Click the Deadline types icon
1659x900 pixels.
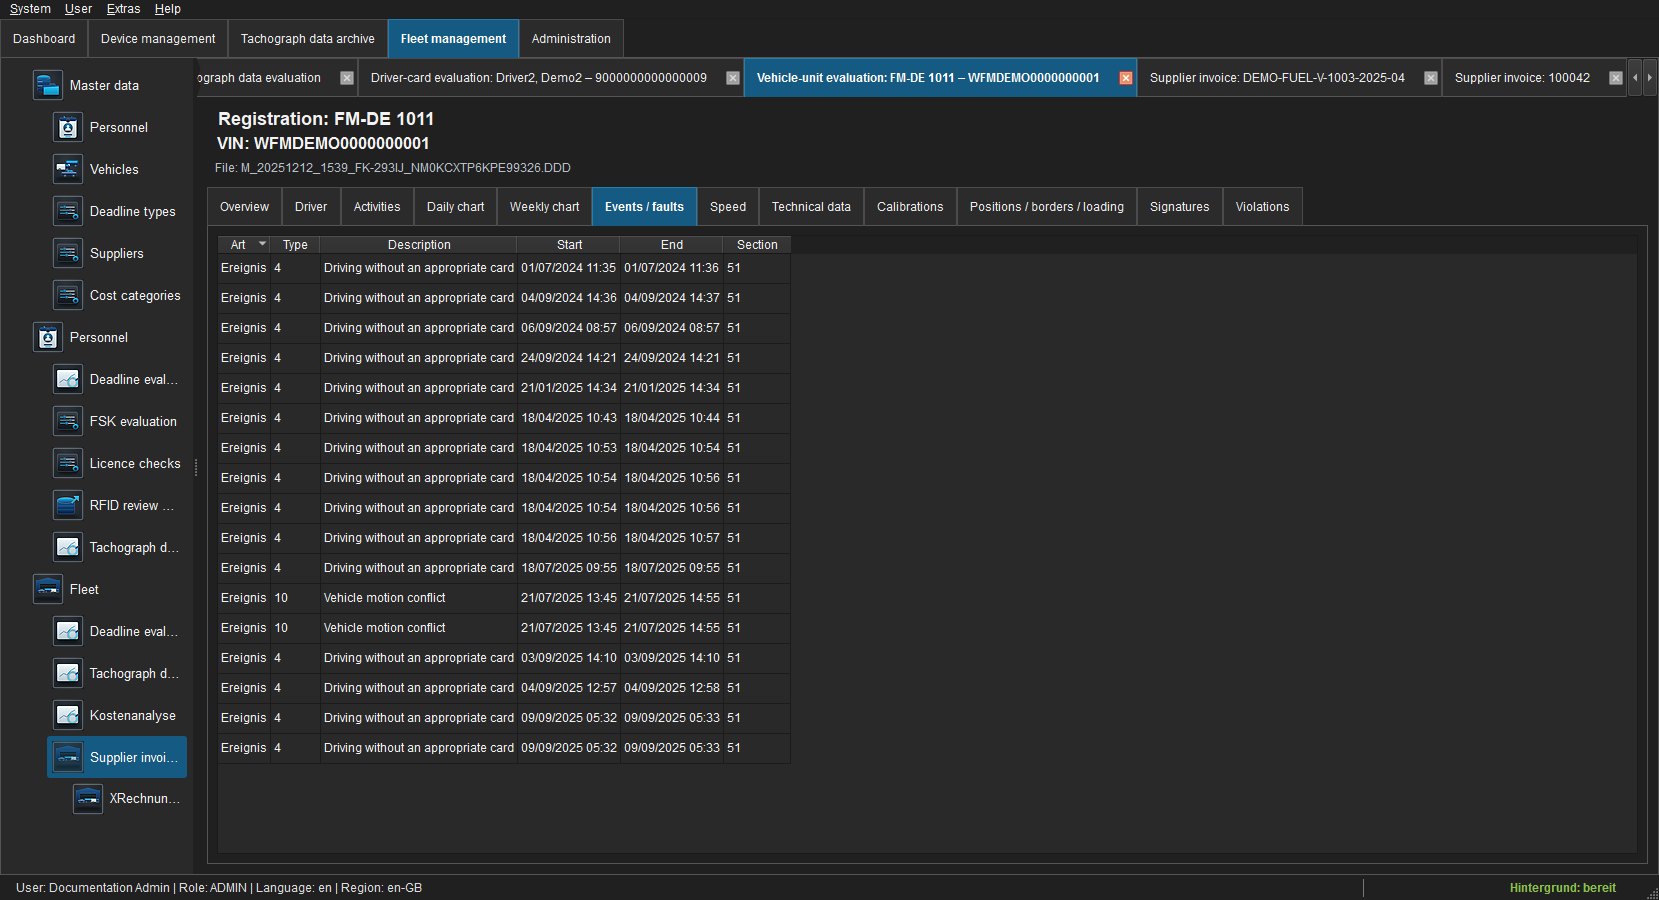(x=68, y=211)
